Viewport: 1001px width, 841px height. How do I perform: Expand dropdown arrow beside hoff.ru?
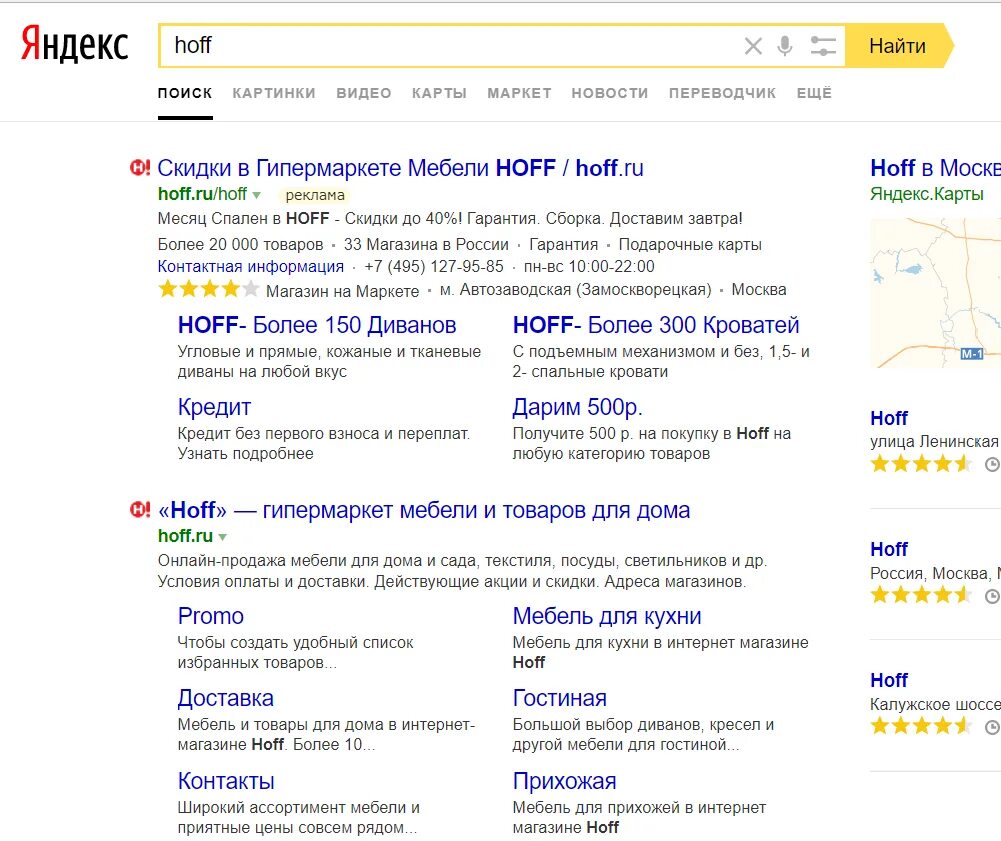click(223, 537)
